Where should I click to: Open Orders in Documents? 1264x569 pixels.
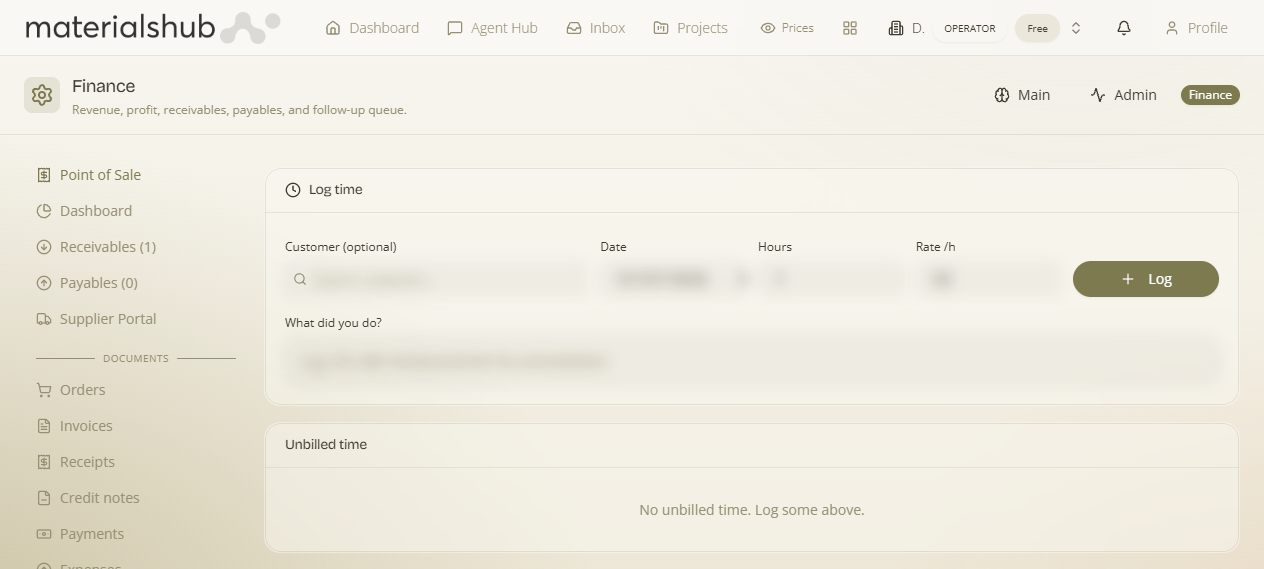(82, 390)
